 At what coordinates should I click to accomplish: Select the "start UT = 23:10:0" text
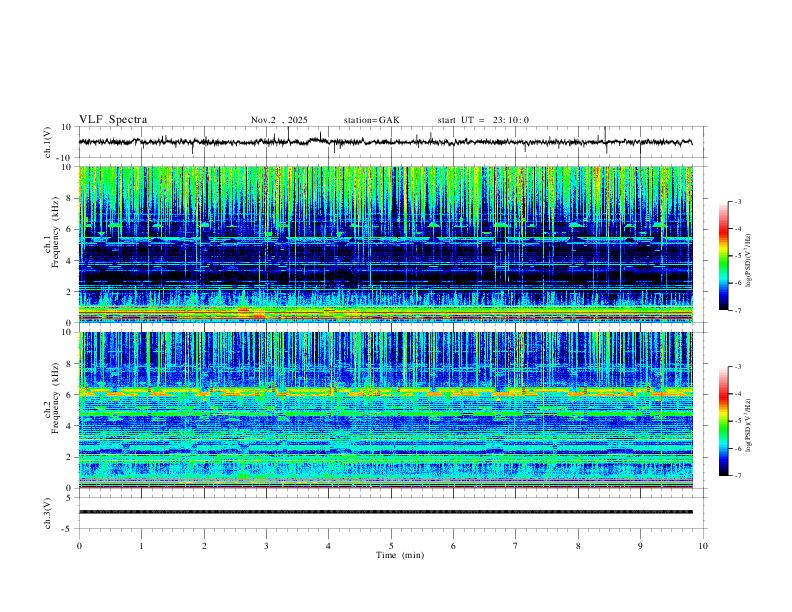pyautogui.click(x=483, y=120)
